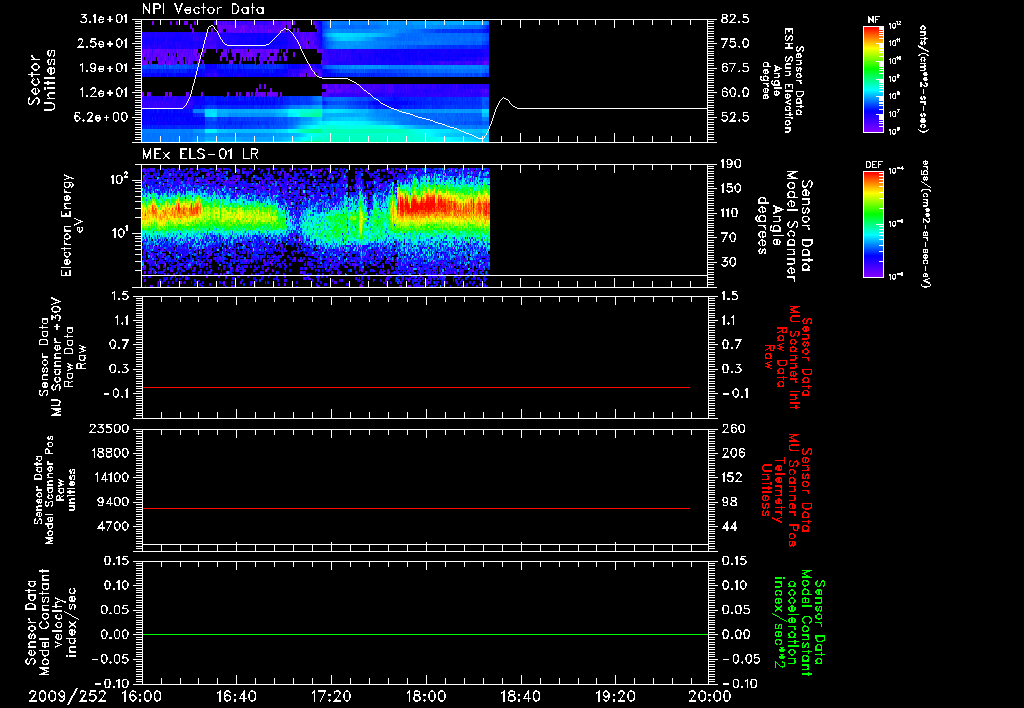Click the "2009/252" date label
Screen dimensions: 1024x708
67,696
